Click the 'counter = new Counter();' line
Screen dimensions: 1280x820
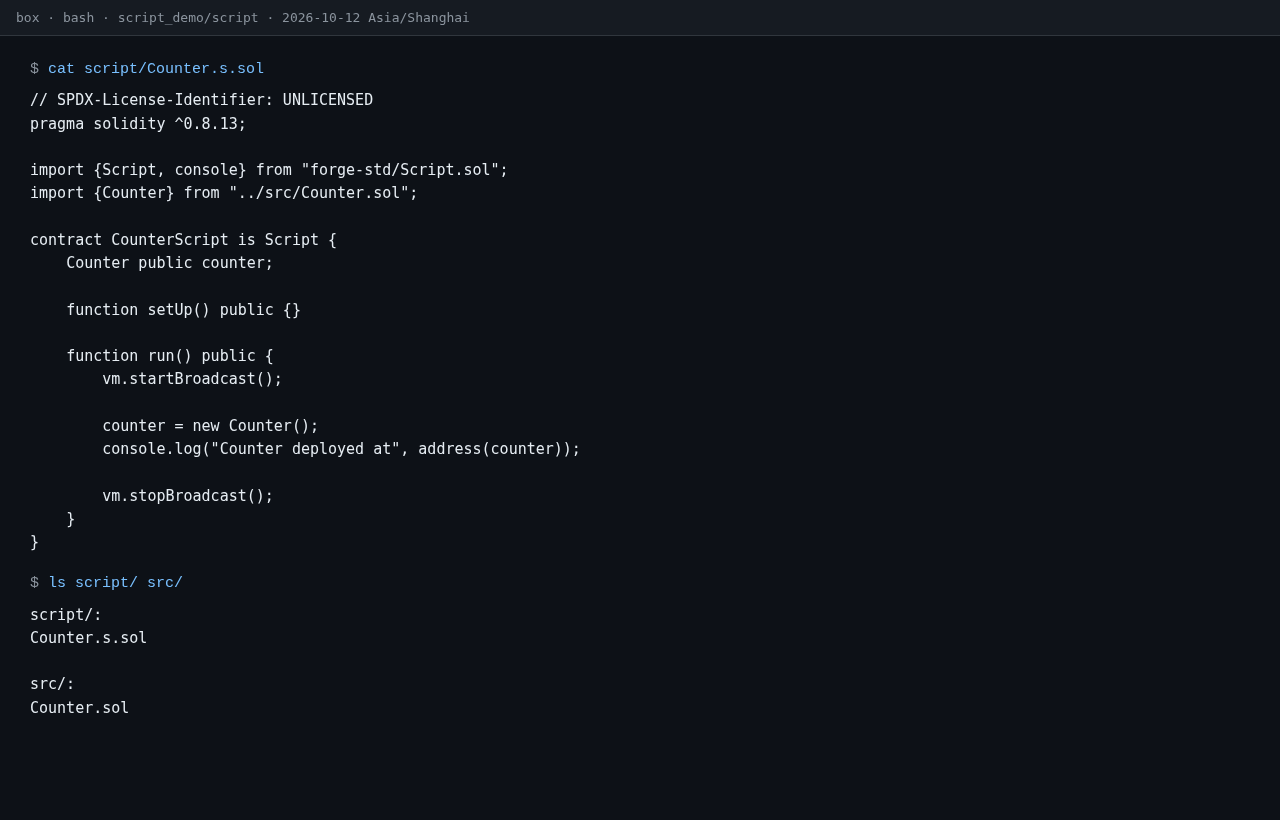[210, 426]
